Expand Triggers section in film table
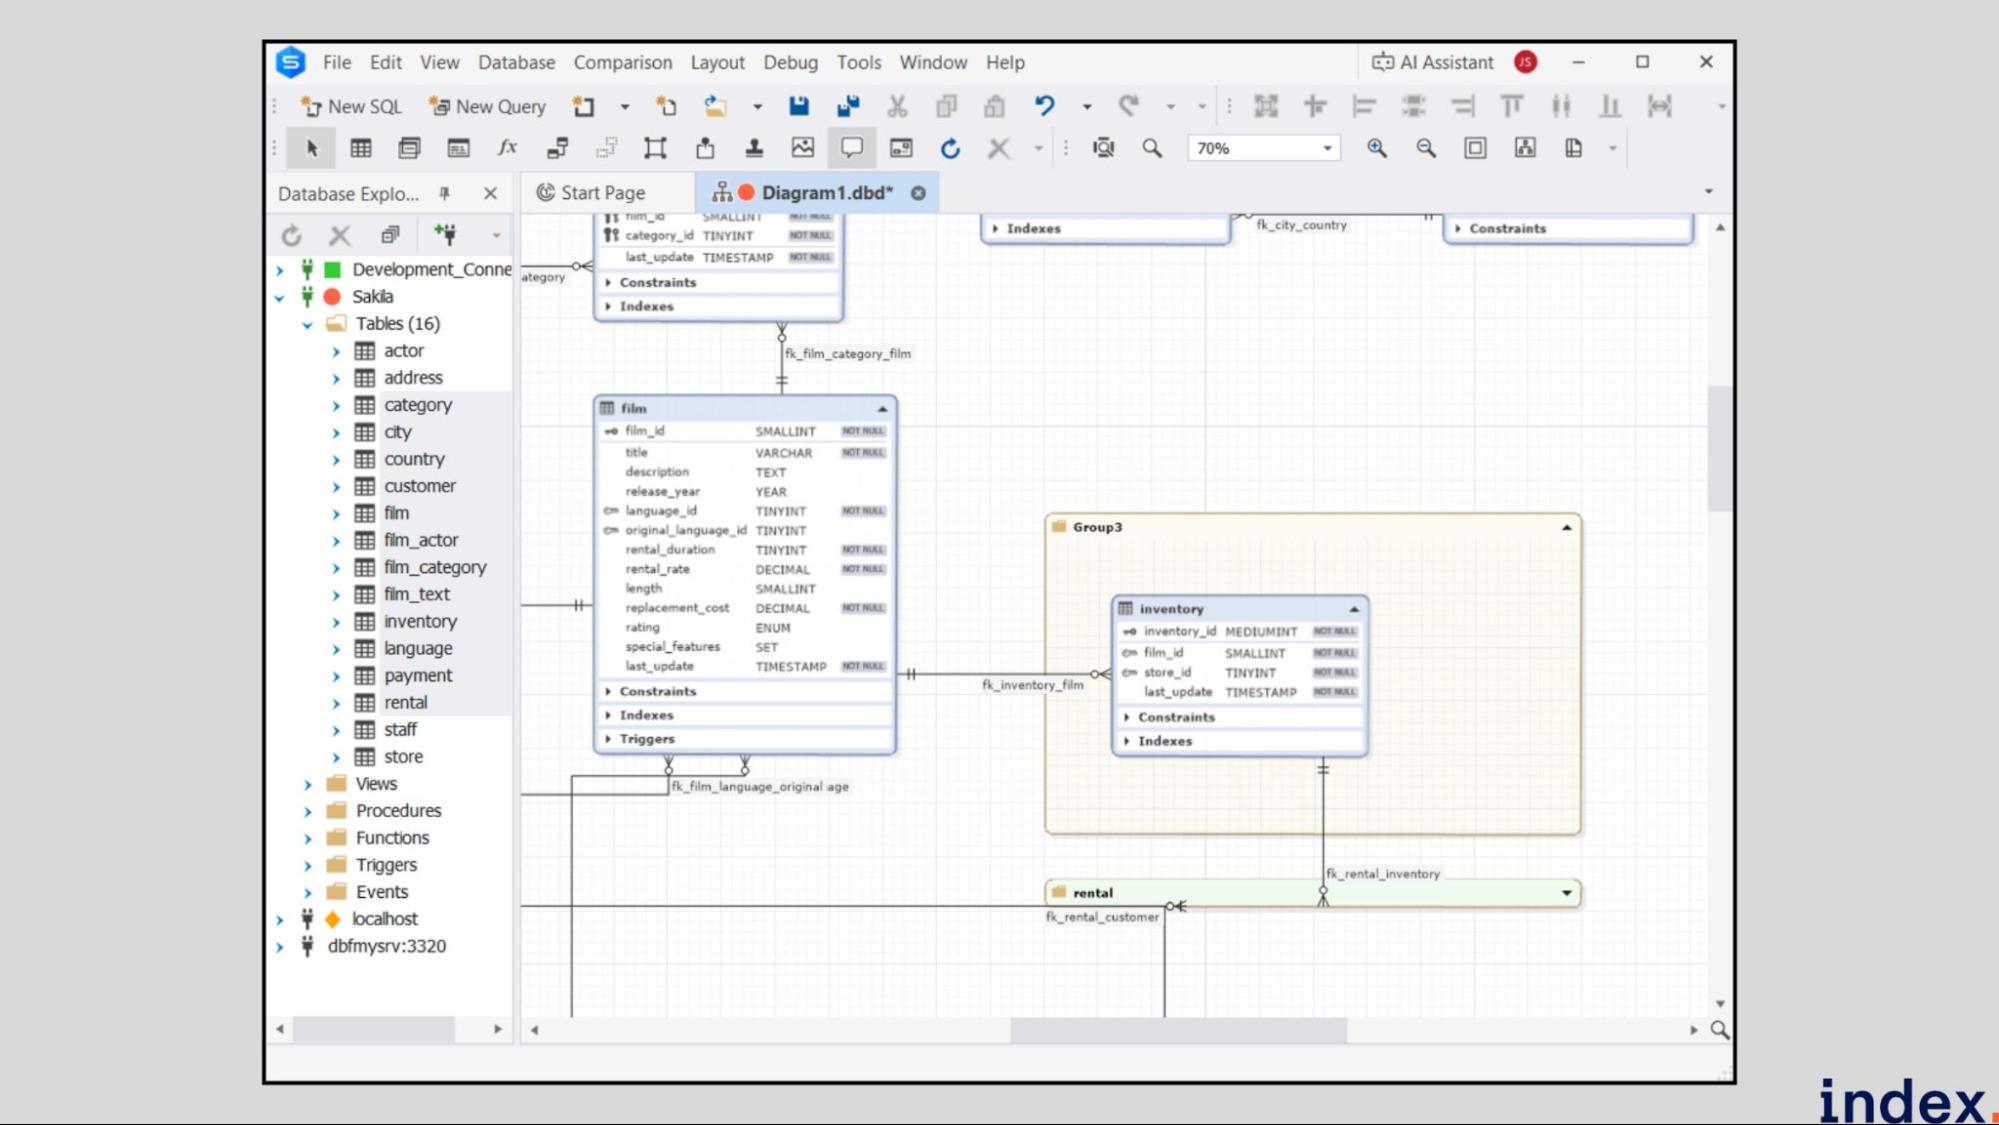This screenshot has height=1125, width=1999. (608, 739)
